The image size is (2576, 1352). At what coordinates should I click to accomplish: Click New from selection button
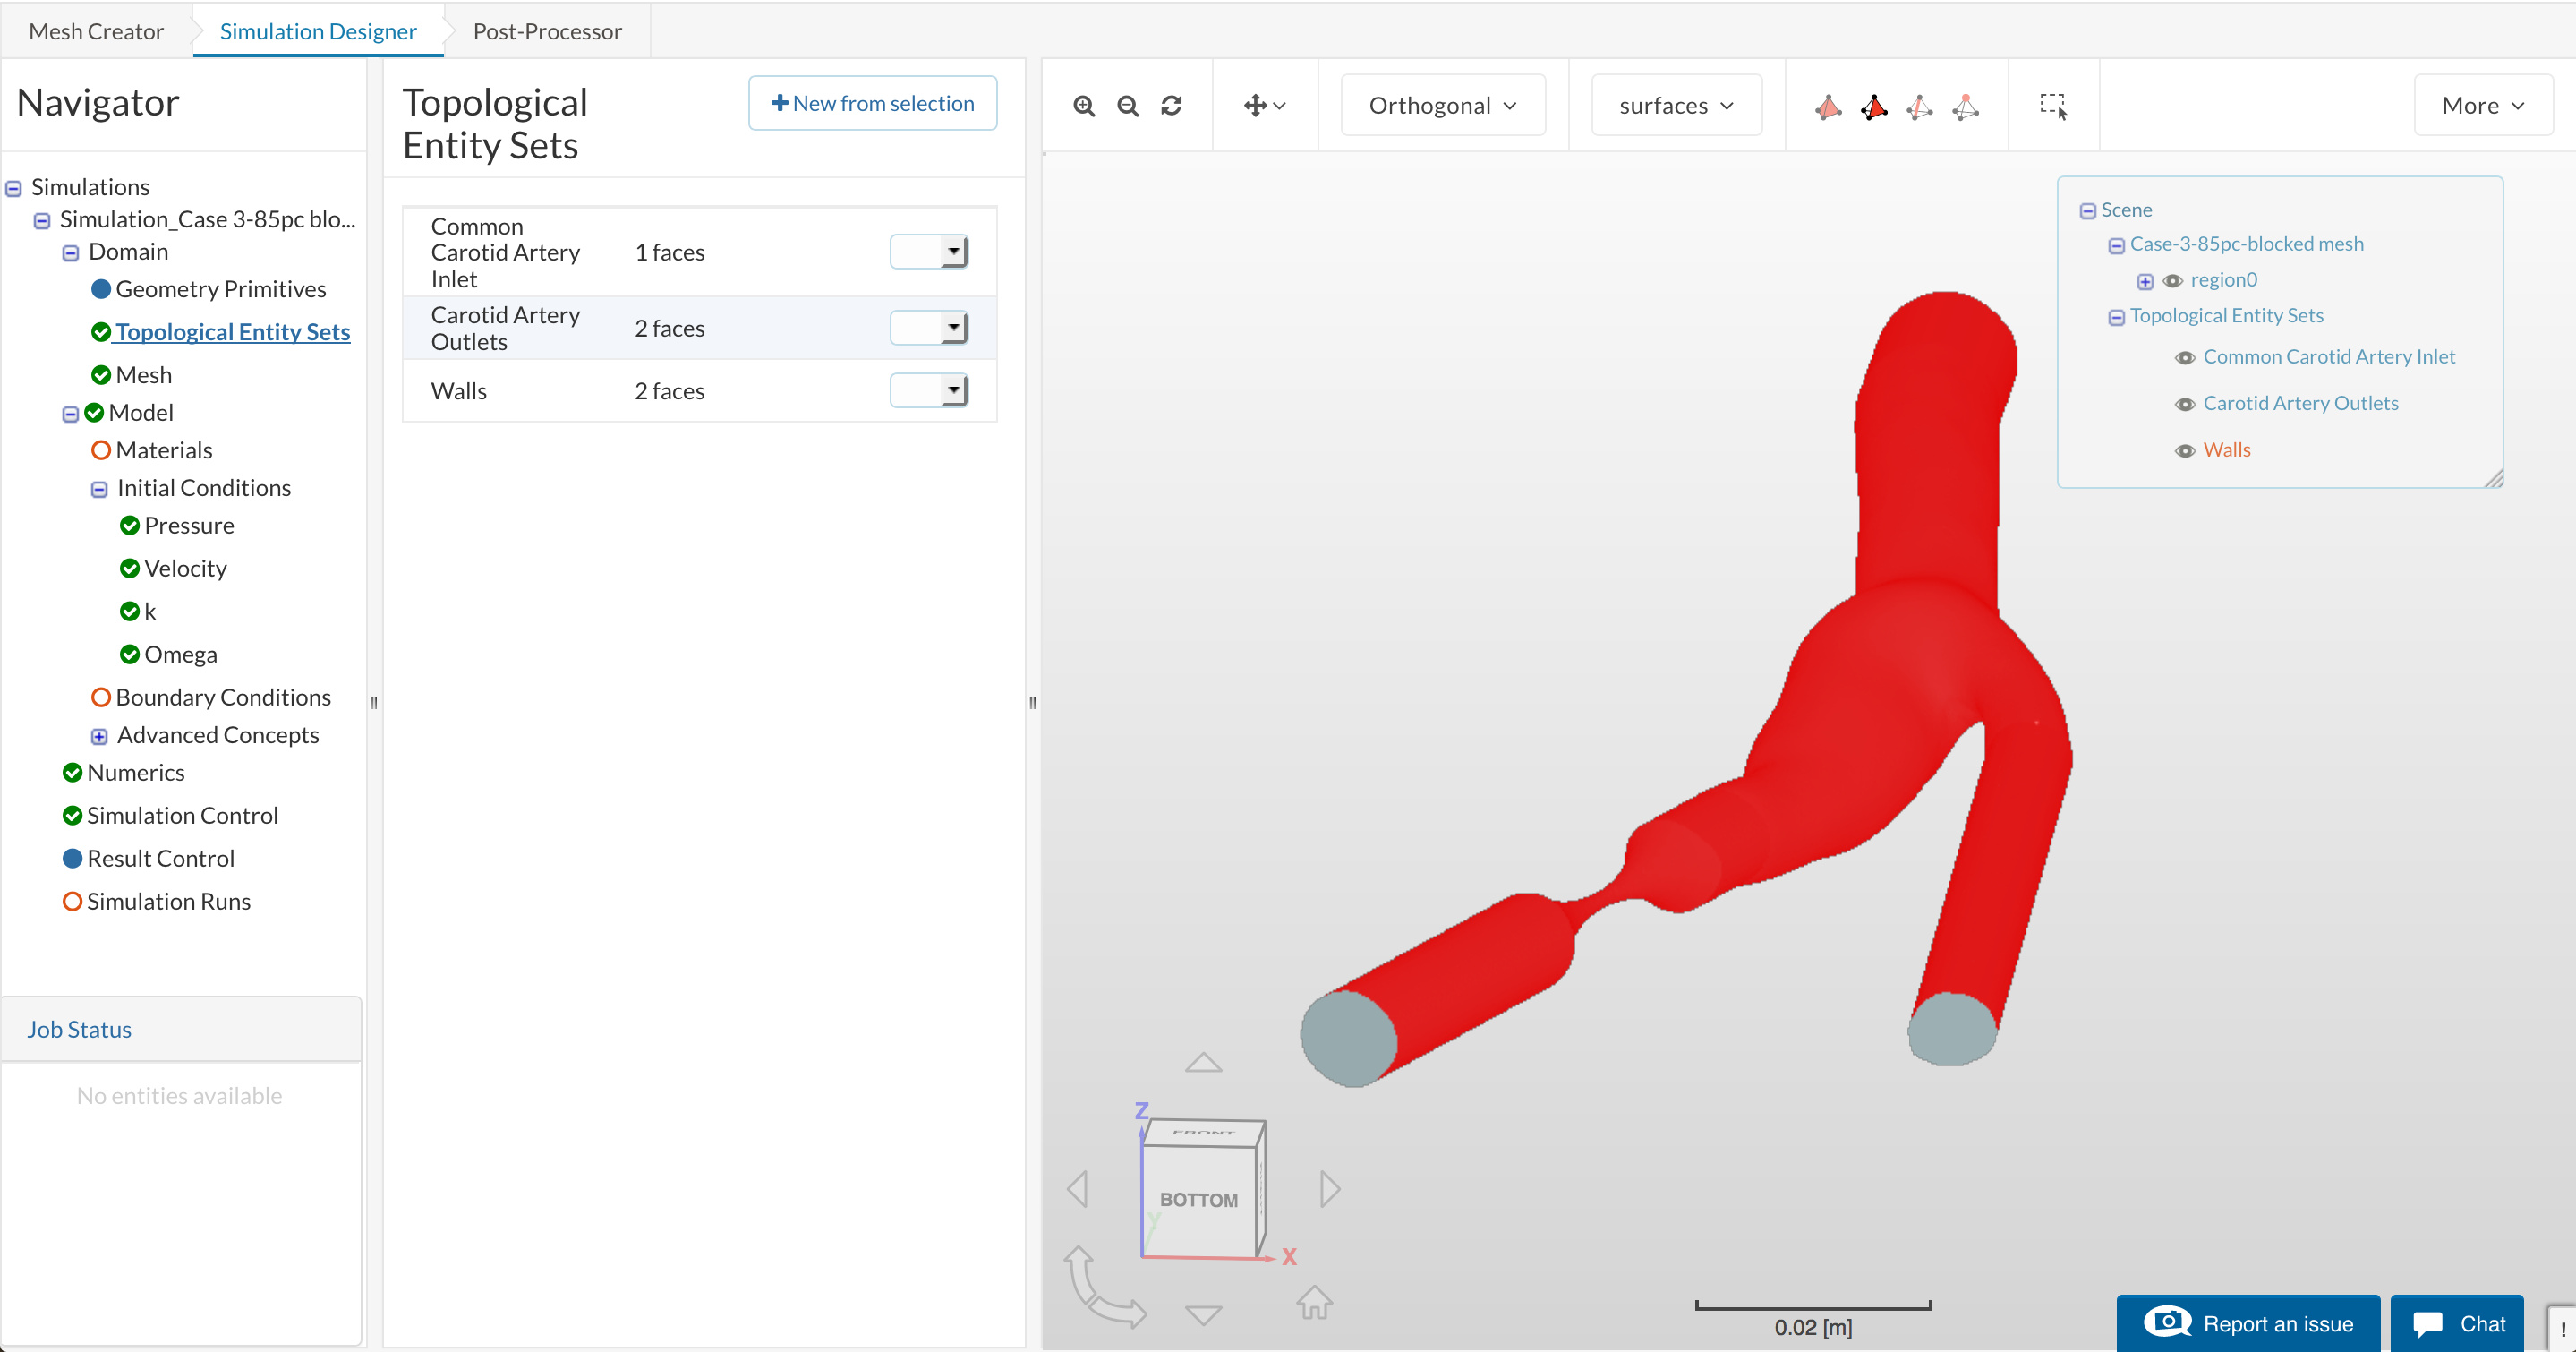[x=872, y=103]
